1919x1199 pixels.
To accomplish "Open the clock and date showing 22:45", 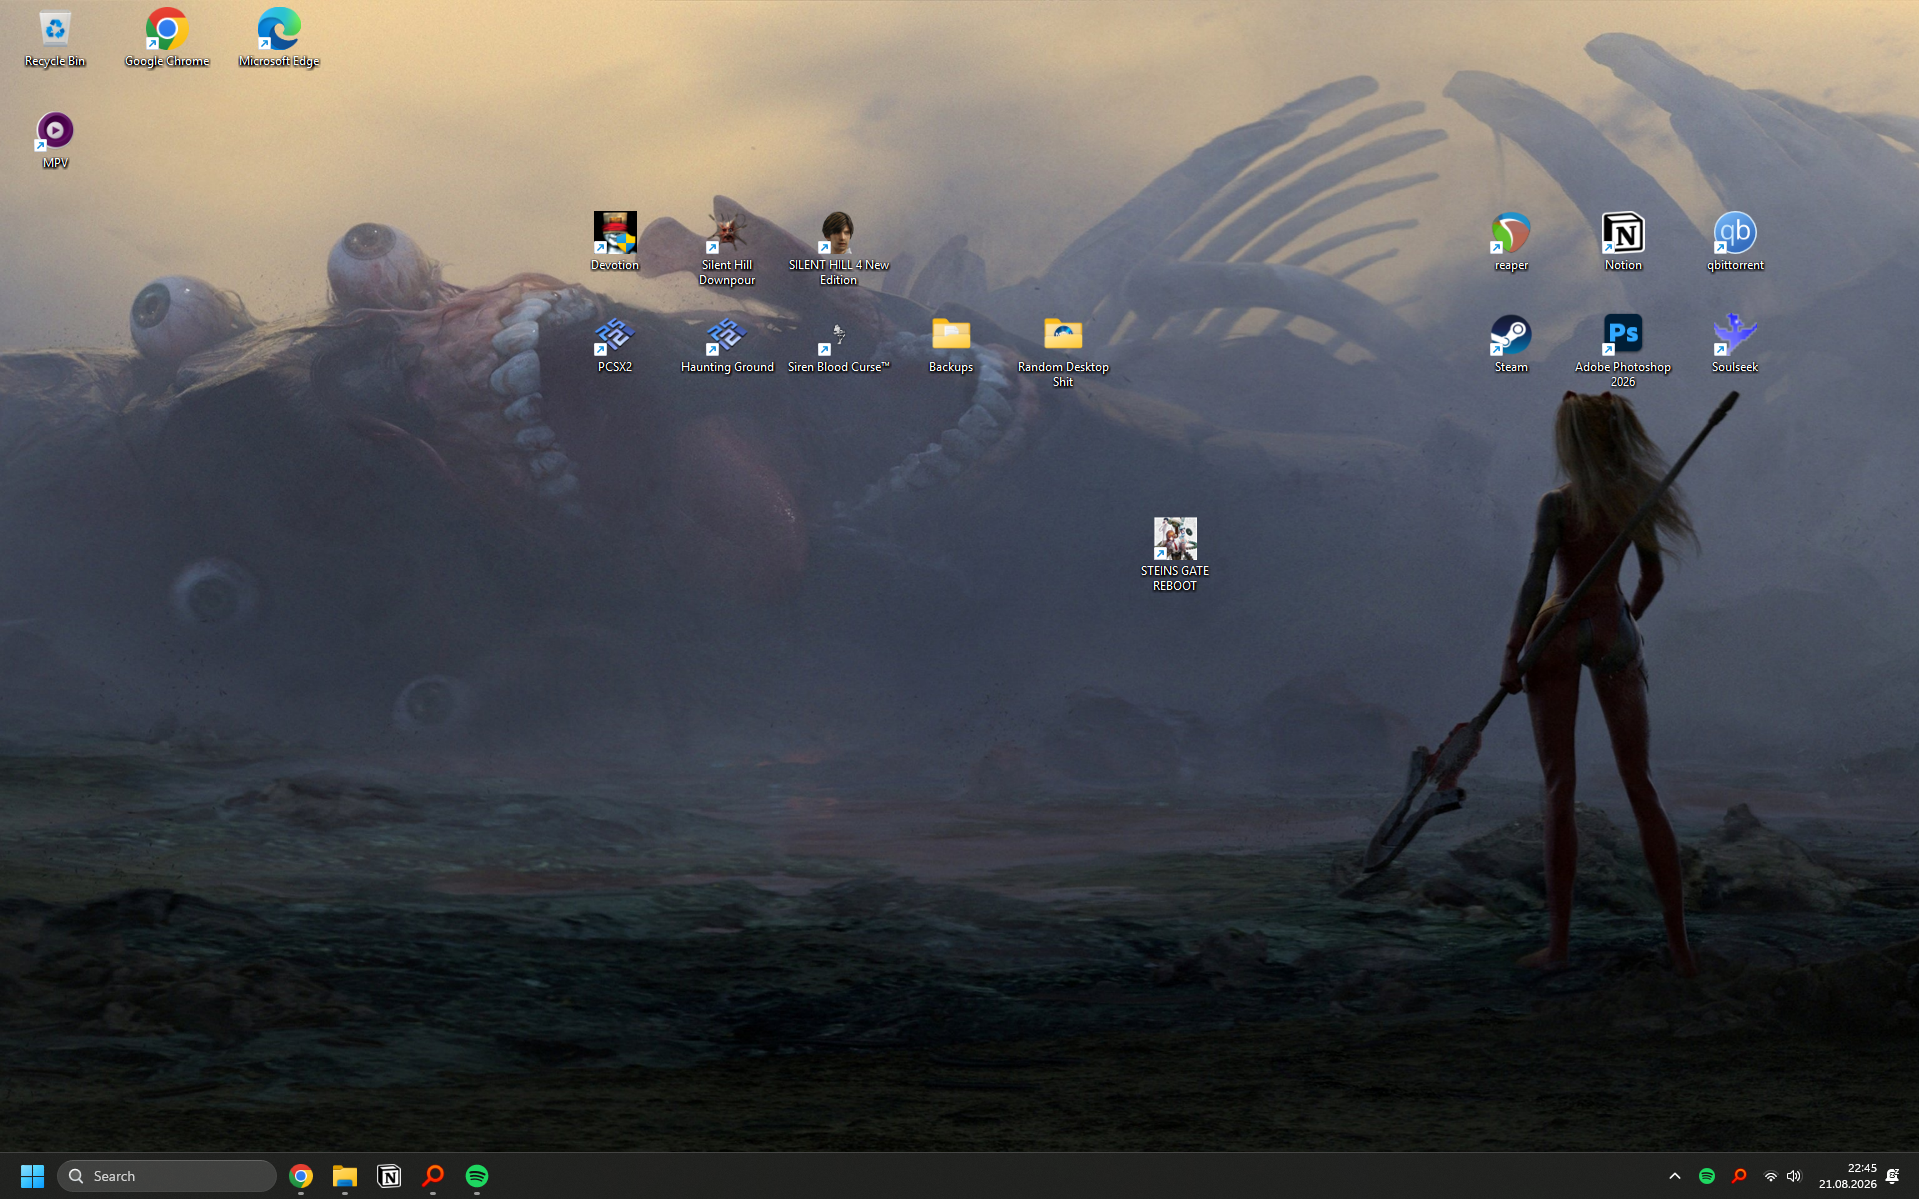I will 1847,1176.
